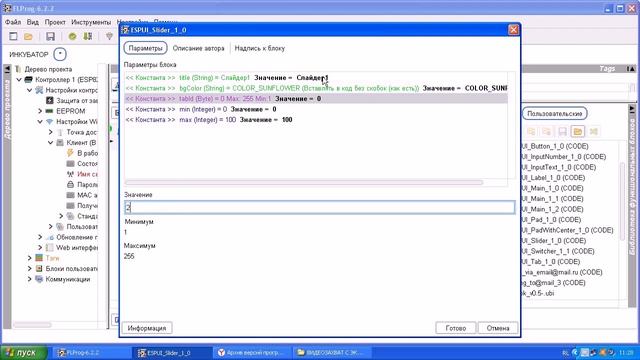Select the max (Integer) = 100 row
Image resolution: width=640 pixels, height=360 pixels.
tap(316, 120)
